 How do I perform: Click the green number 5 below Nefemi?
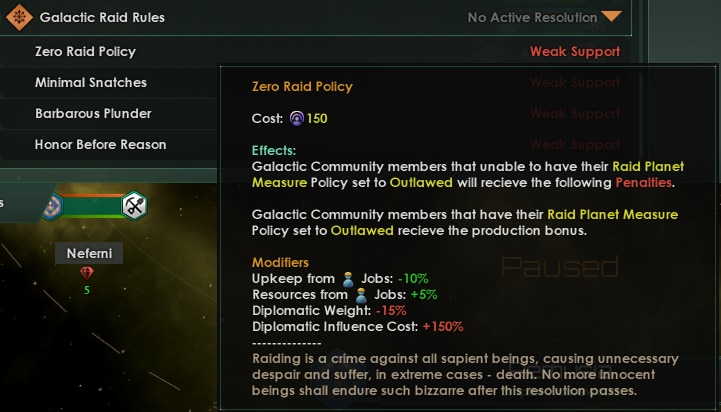point(88,290)
